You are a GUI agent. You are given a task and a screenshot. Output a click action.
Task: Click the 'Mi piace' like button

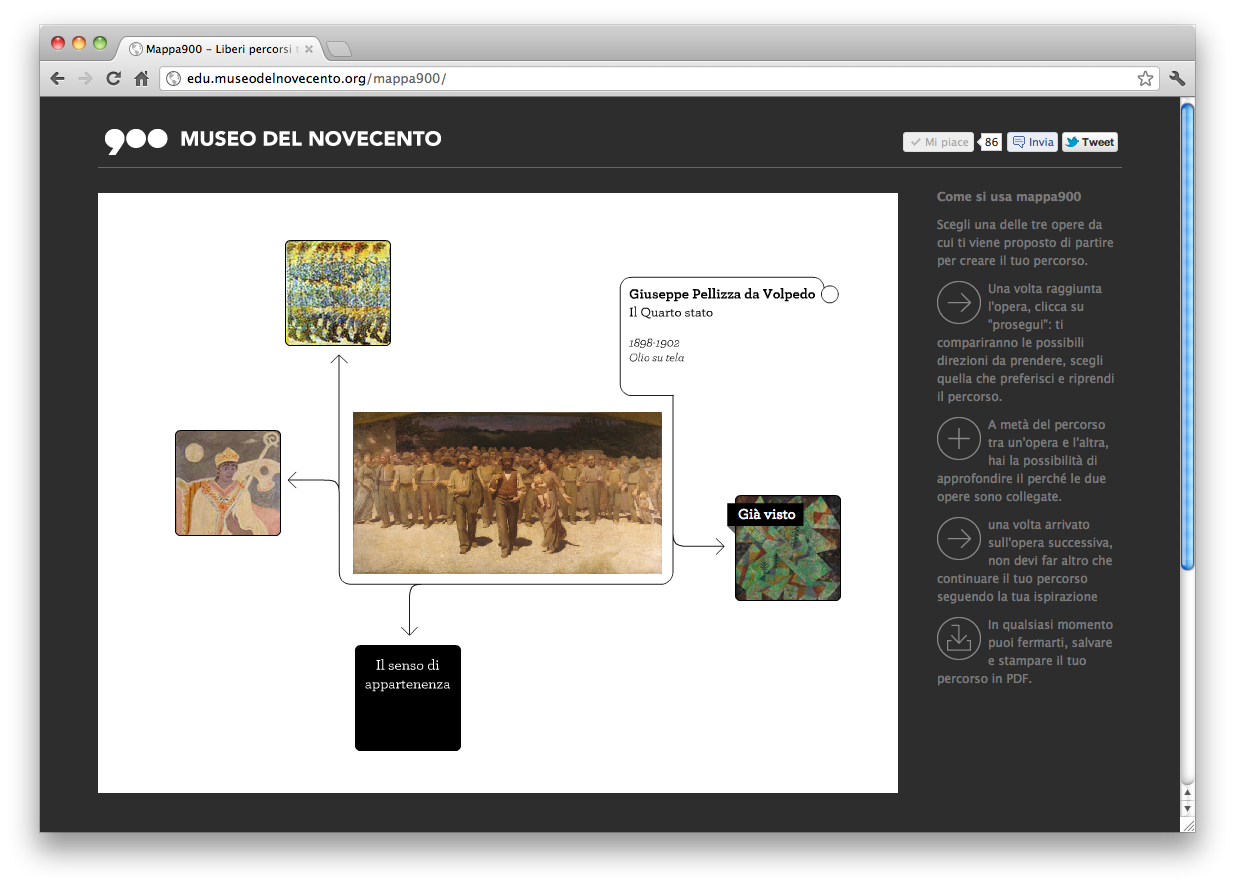[938, 142]
